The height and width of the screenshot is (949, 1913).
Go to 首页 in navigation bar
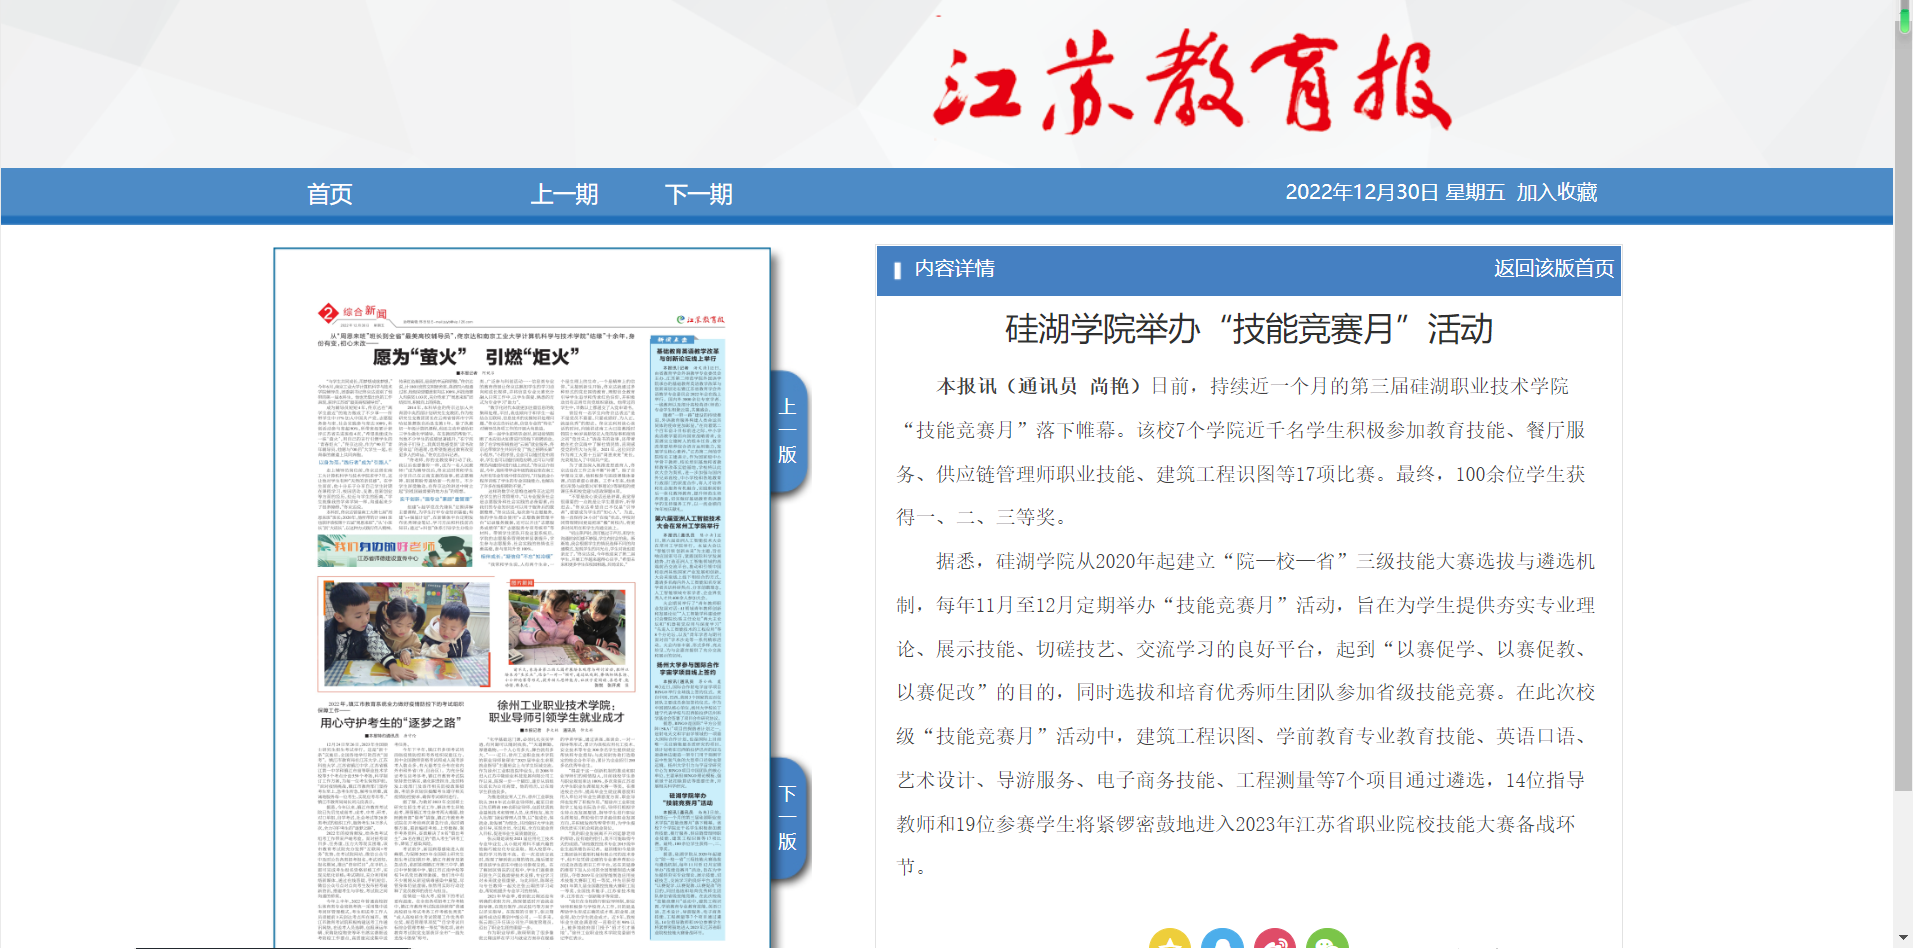click(329, 194)
